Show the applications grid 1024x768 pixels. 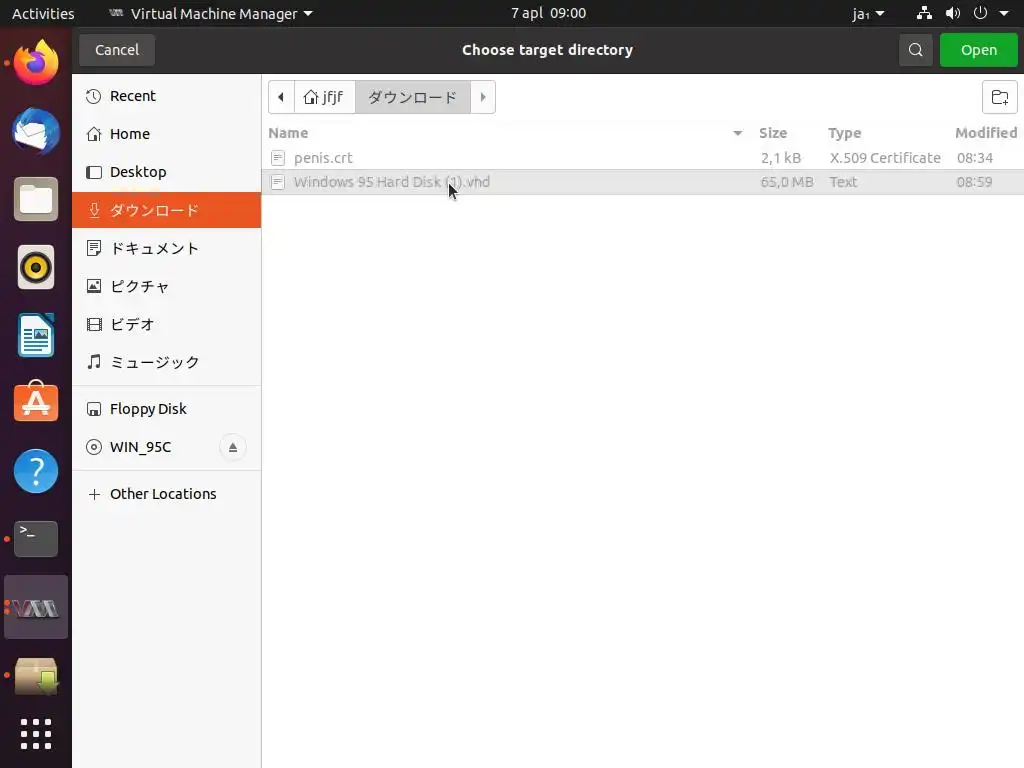(x=36, y=734)
